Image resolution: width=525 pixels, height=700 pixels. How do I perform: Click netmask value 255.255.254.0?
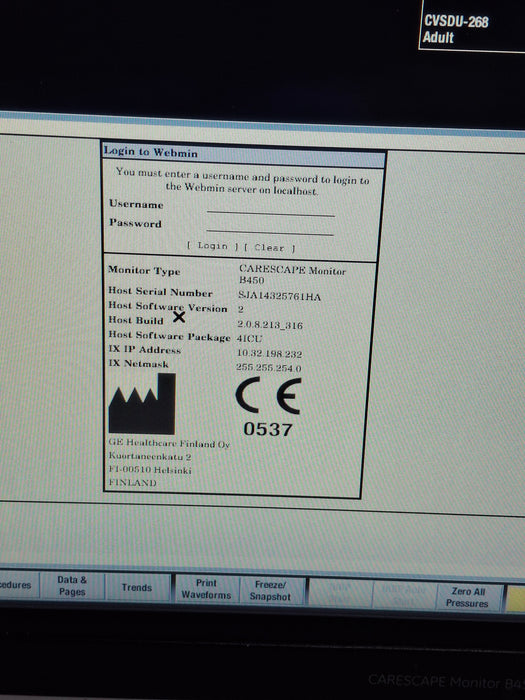(x=269, y=368)
